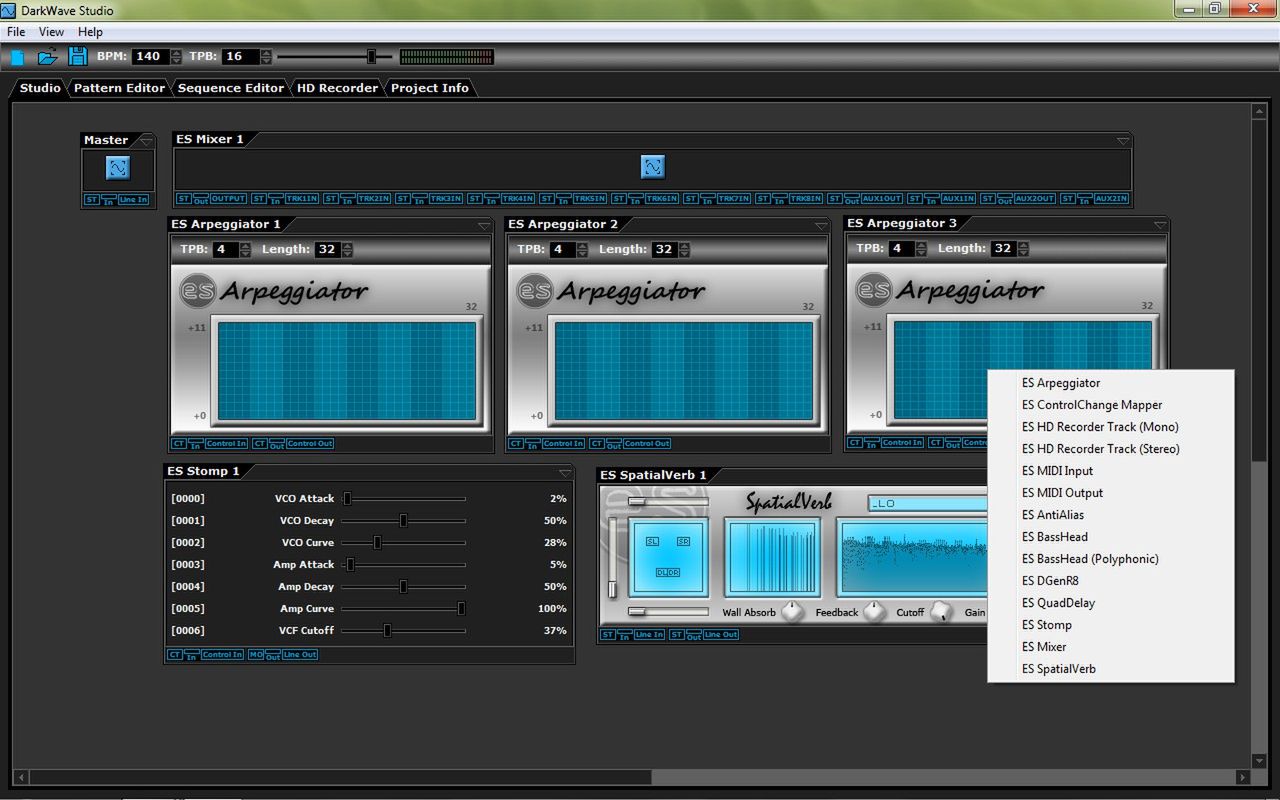The width and height of the screenshot is (1280, 800).
Task: Open the Help menu
Action: coord(90,32)
